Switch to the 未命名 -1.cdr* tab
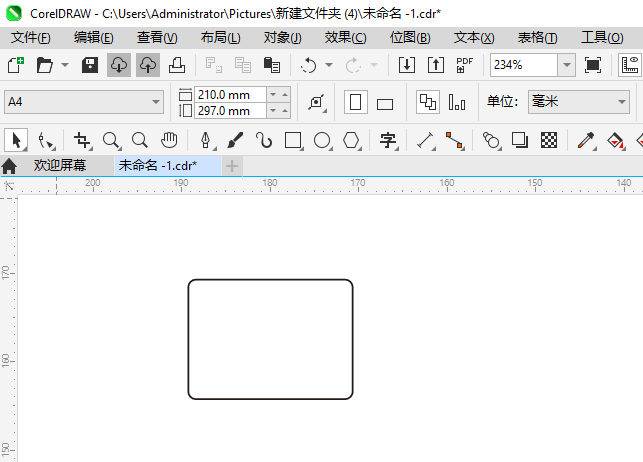 (x=167, y=166)
